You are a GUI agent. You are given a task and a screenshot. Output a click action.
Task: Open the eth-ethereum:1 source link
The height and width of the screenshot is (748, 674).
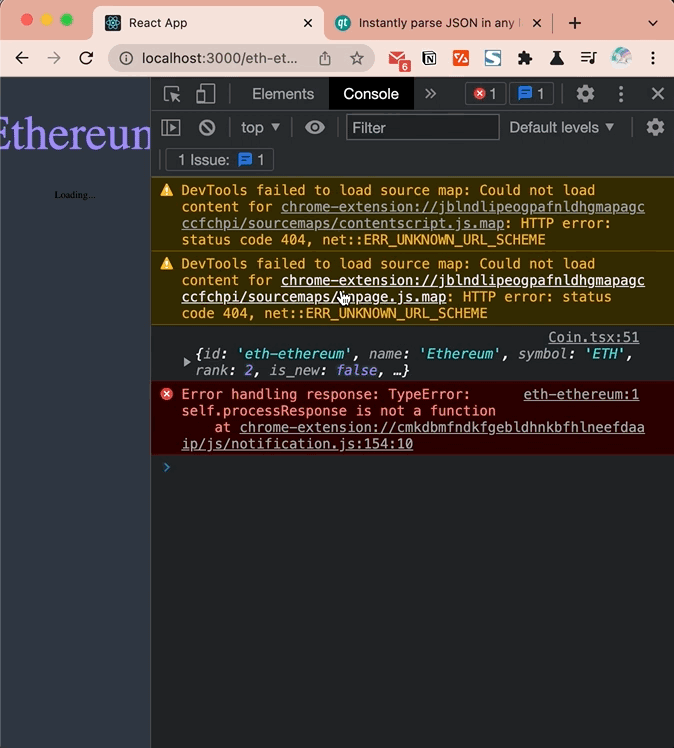[581, 394]
